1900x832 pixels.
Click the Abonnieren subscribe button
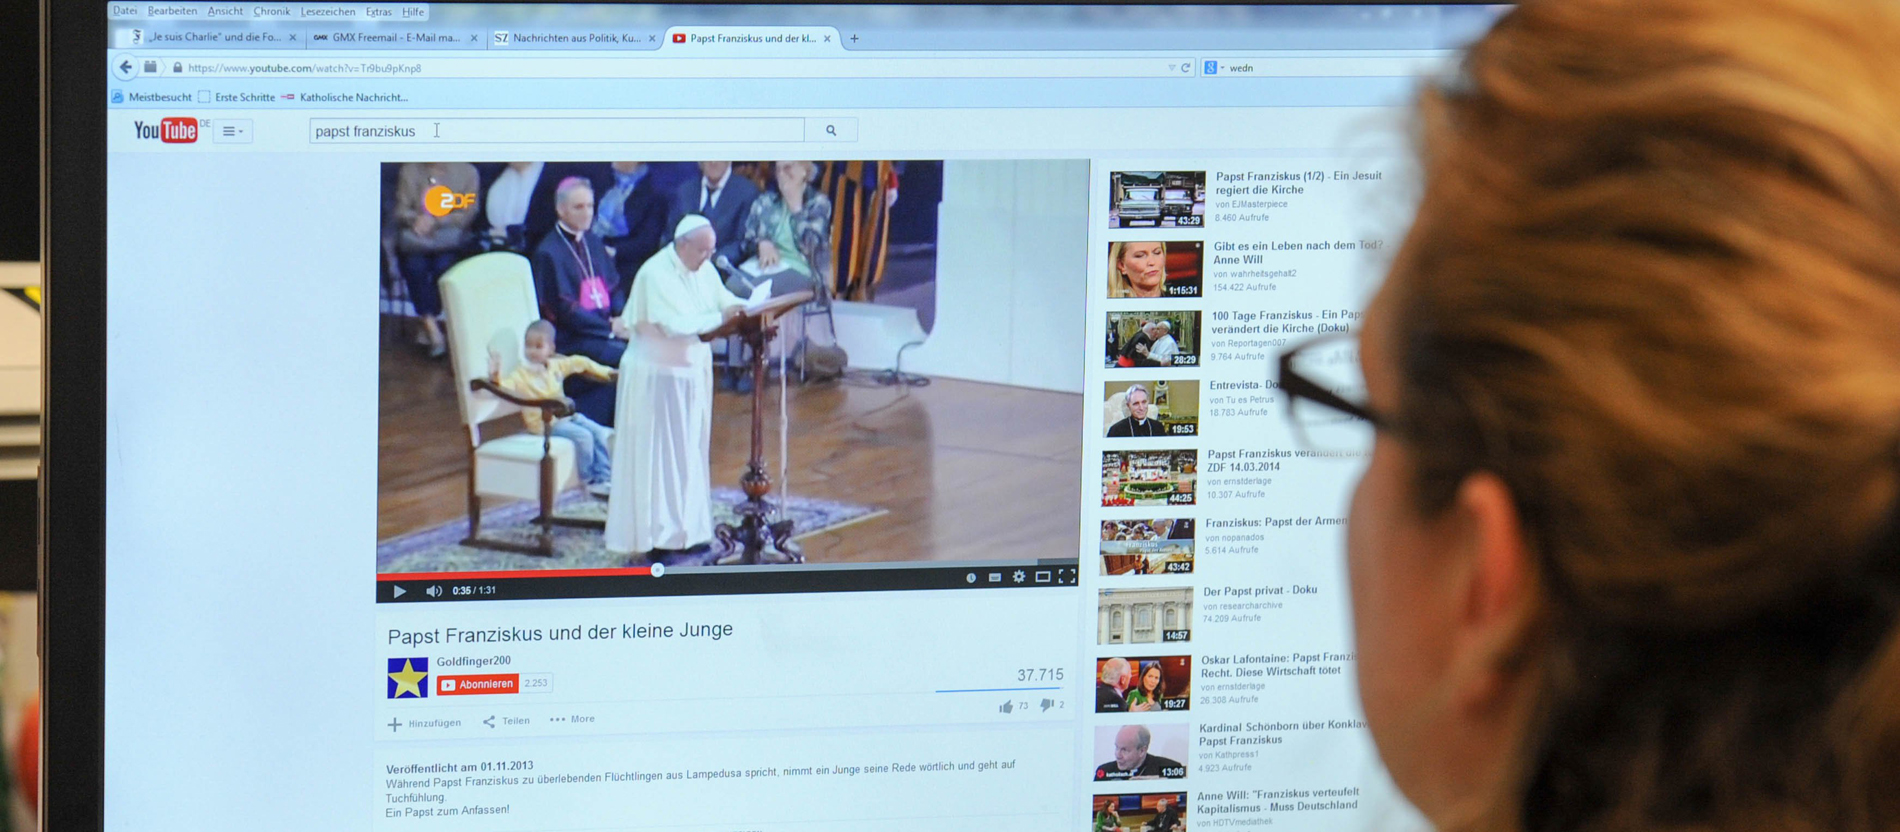click(x=478, y=684)
